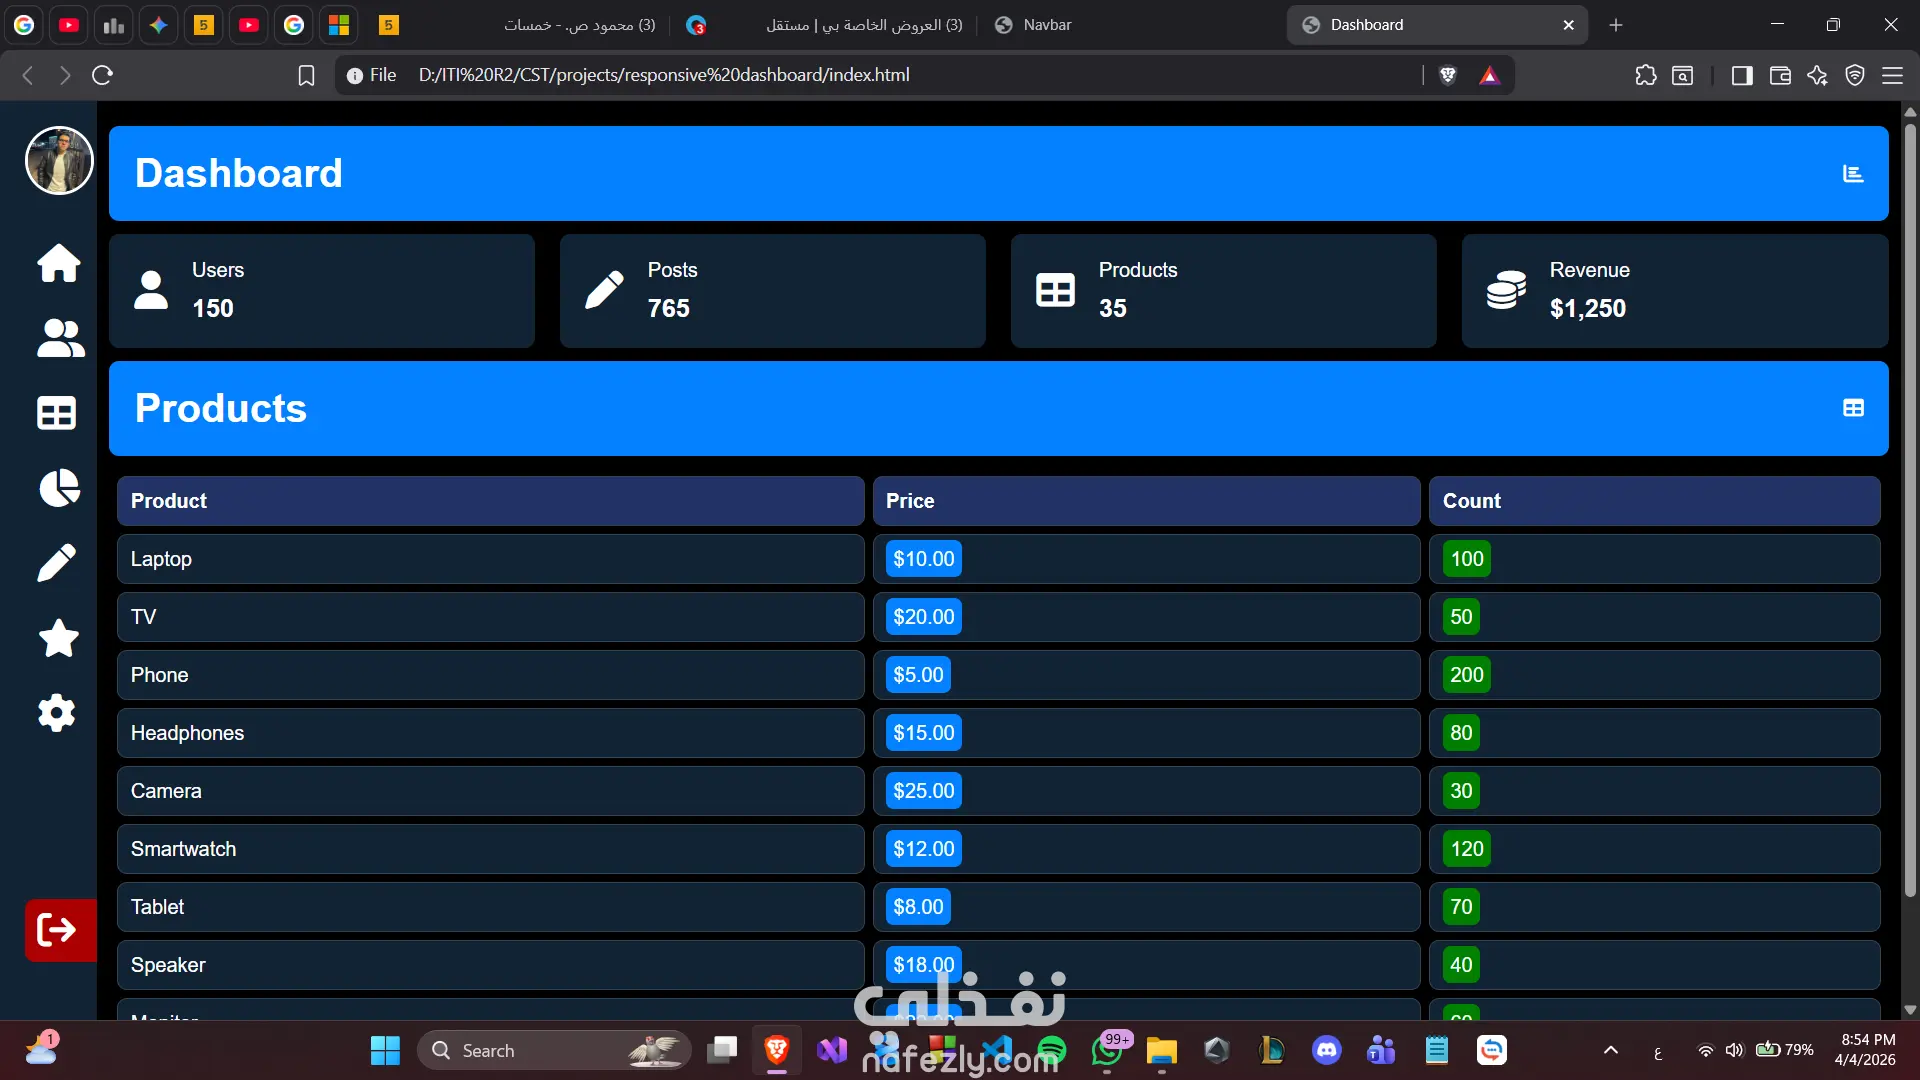Open the settings gear sidebar icon
The image size is (1920, 1080).
tap(57, 713)
